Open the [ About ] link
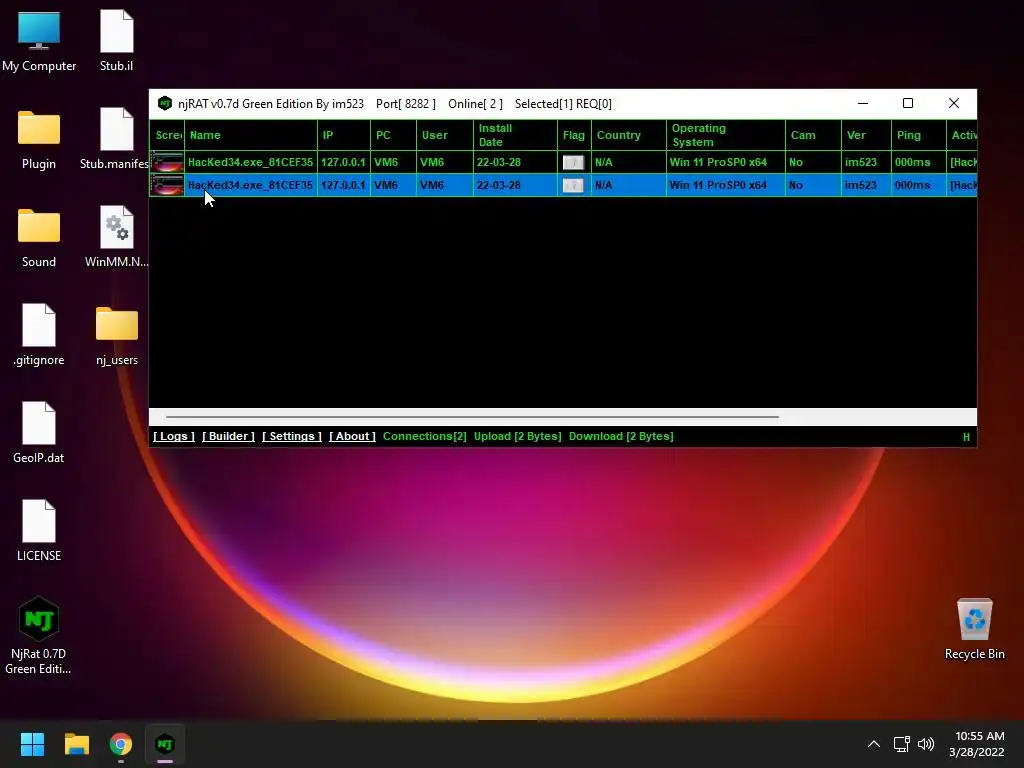Viewport: 1024px width, 768px height. [x=353, y=436]
